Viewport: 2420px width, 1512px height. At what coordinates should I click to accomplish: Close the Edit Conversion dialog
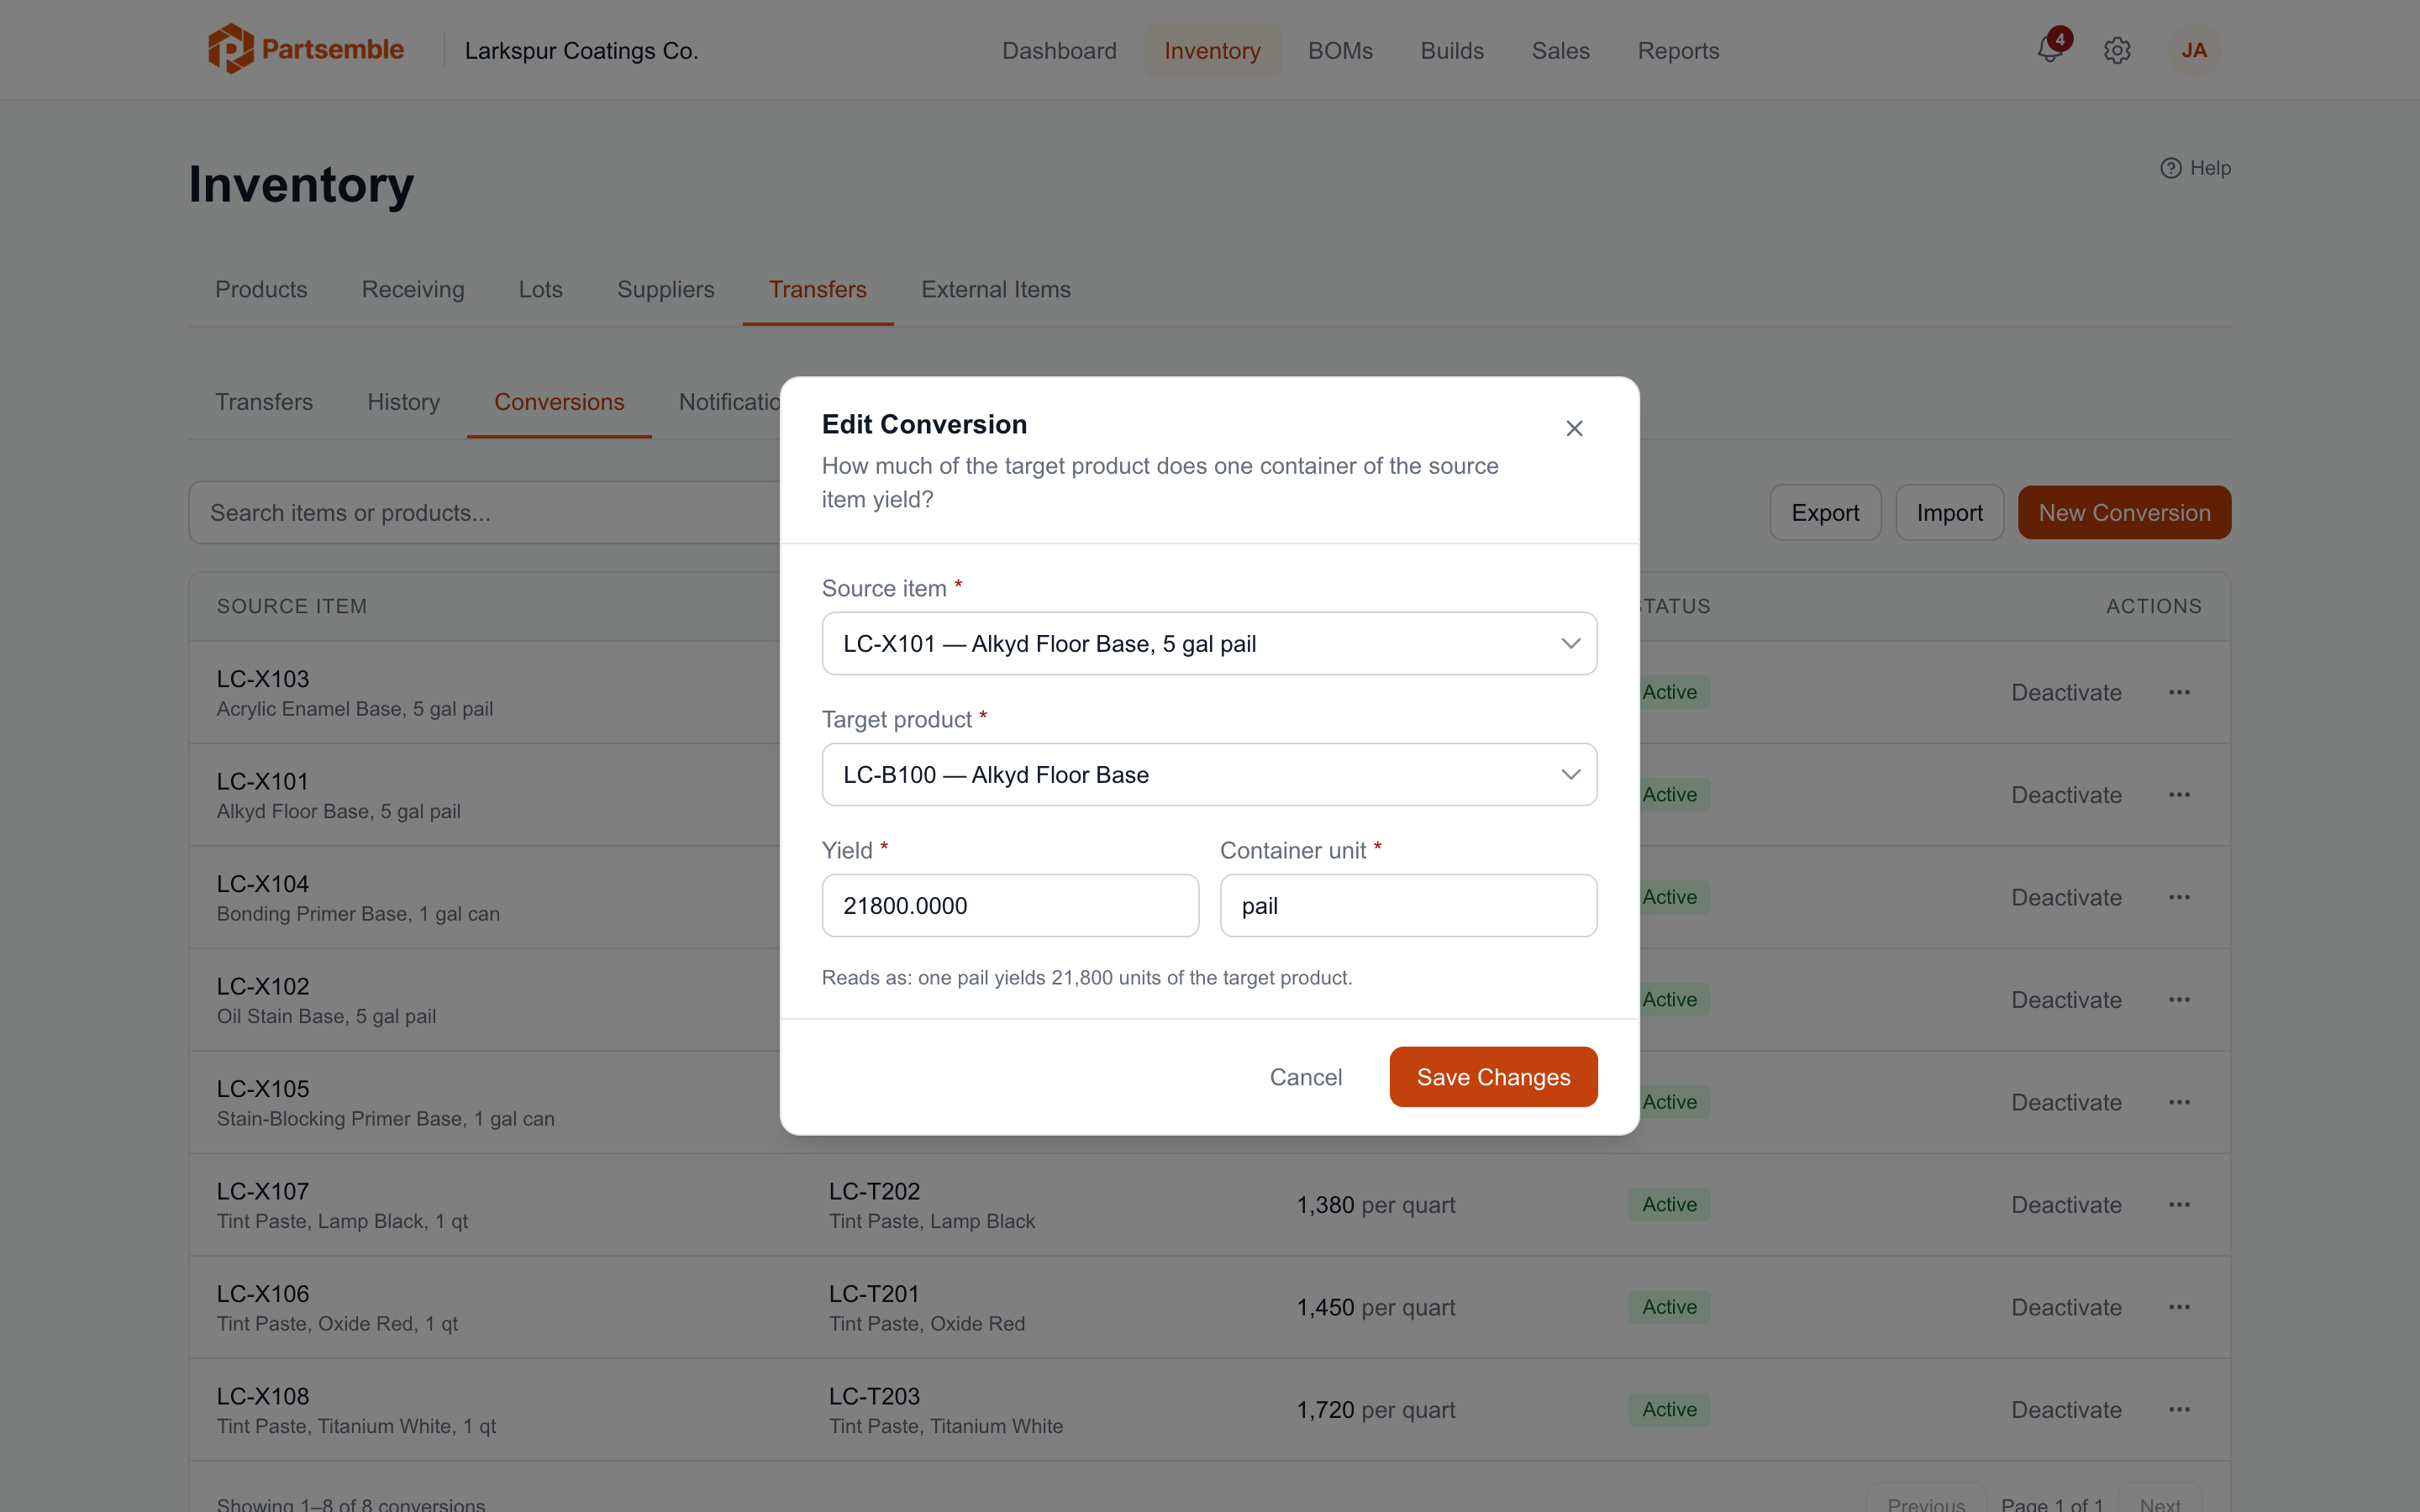click(1574, 428)
